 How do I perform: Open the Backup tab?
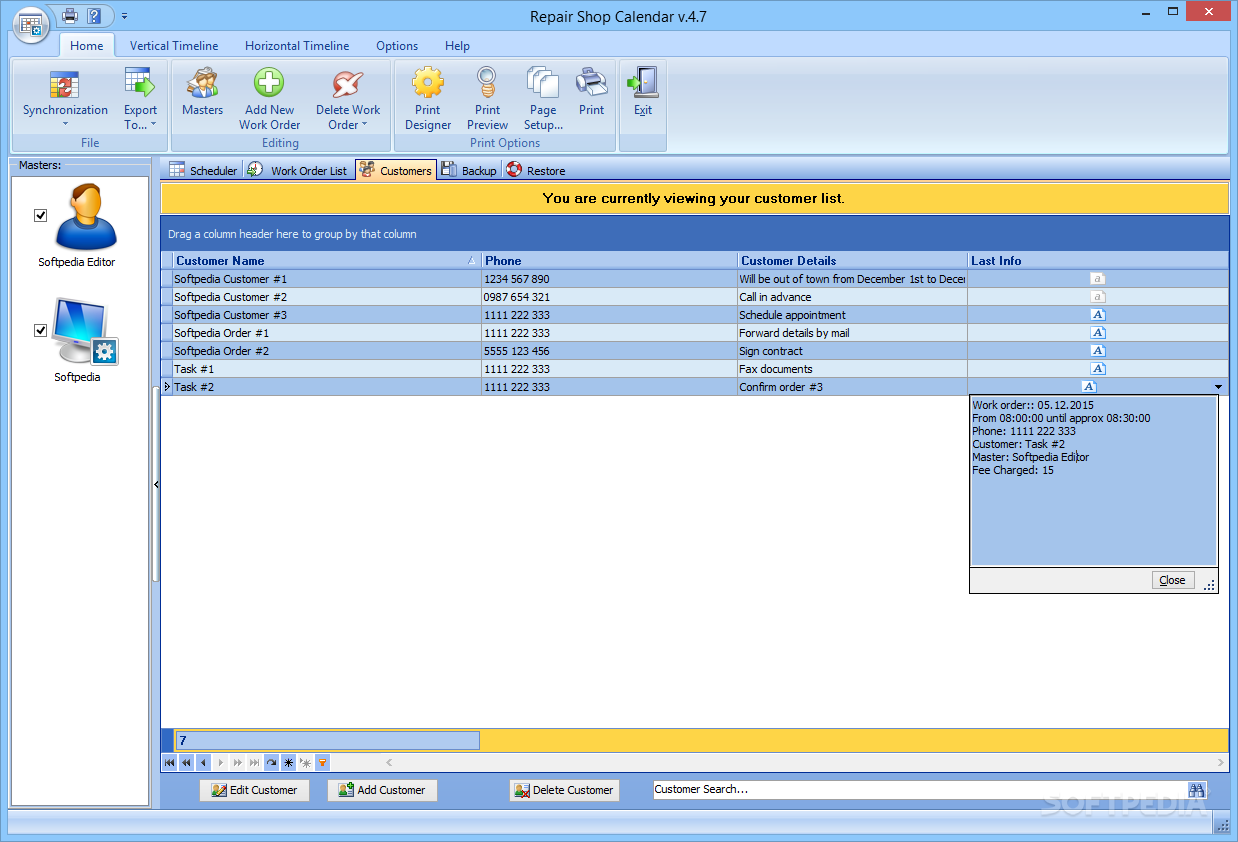tap(470, 171)
